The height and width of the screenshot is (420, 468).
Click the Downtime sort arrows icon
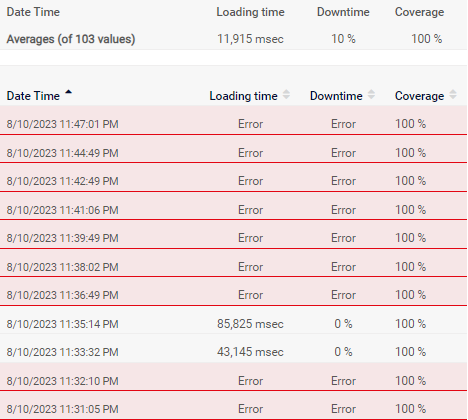[371, 94]
